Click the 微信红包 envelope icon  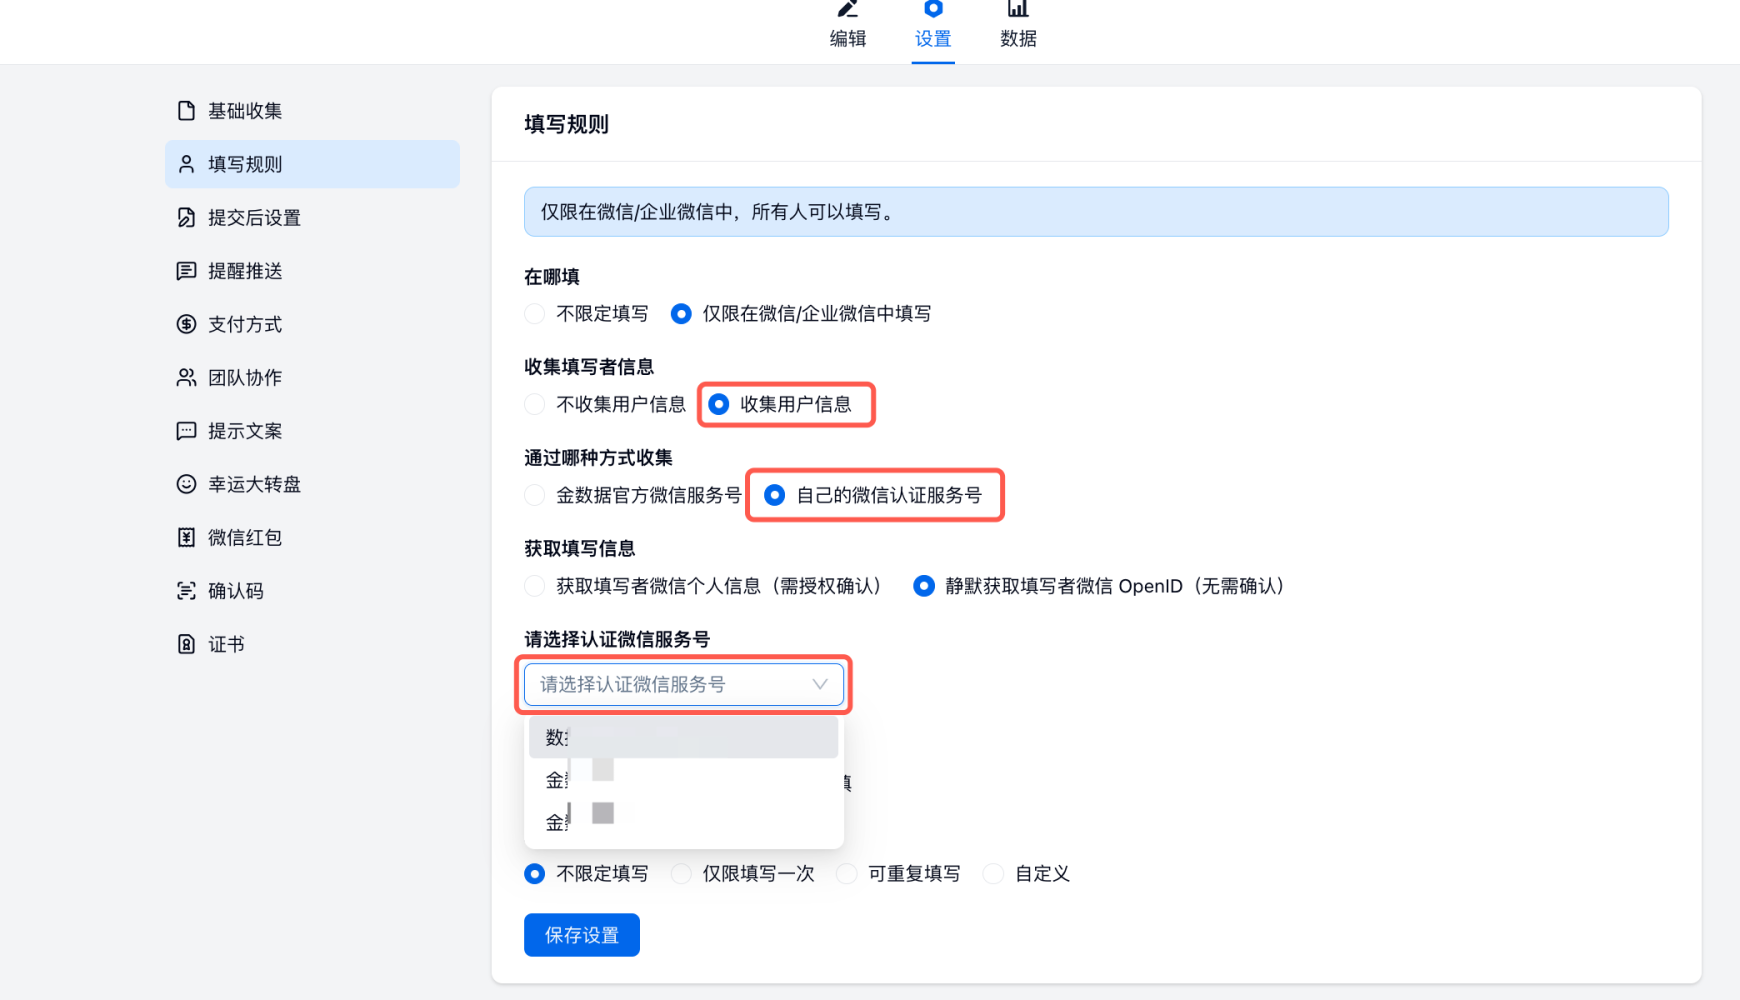click(186, 538)
